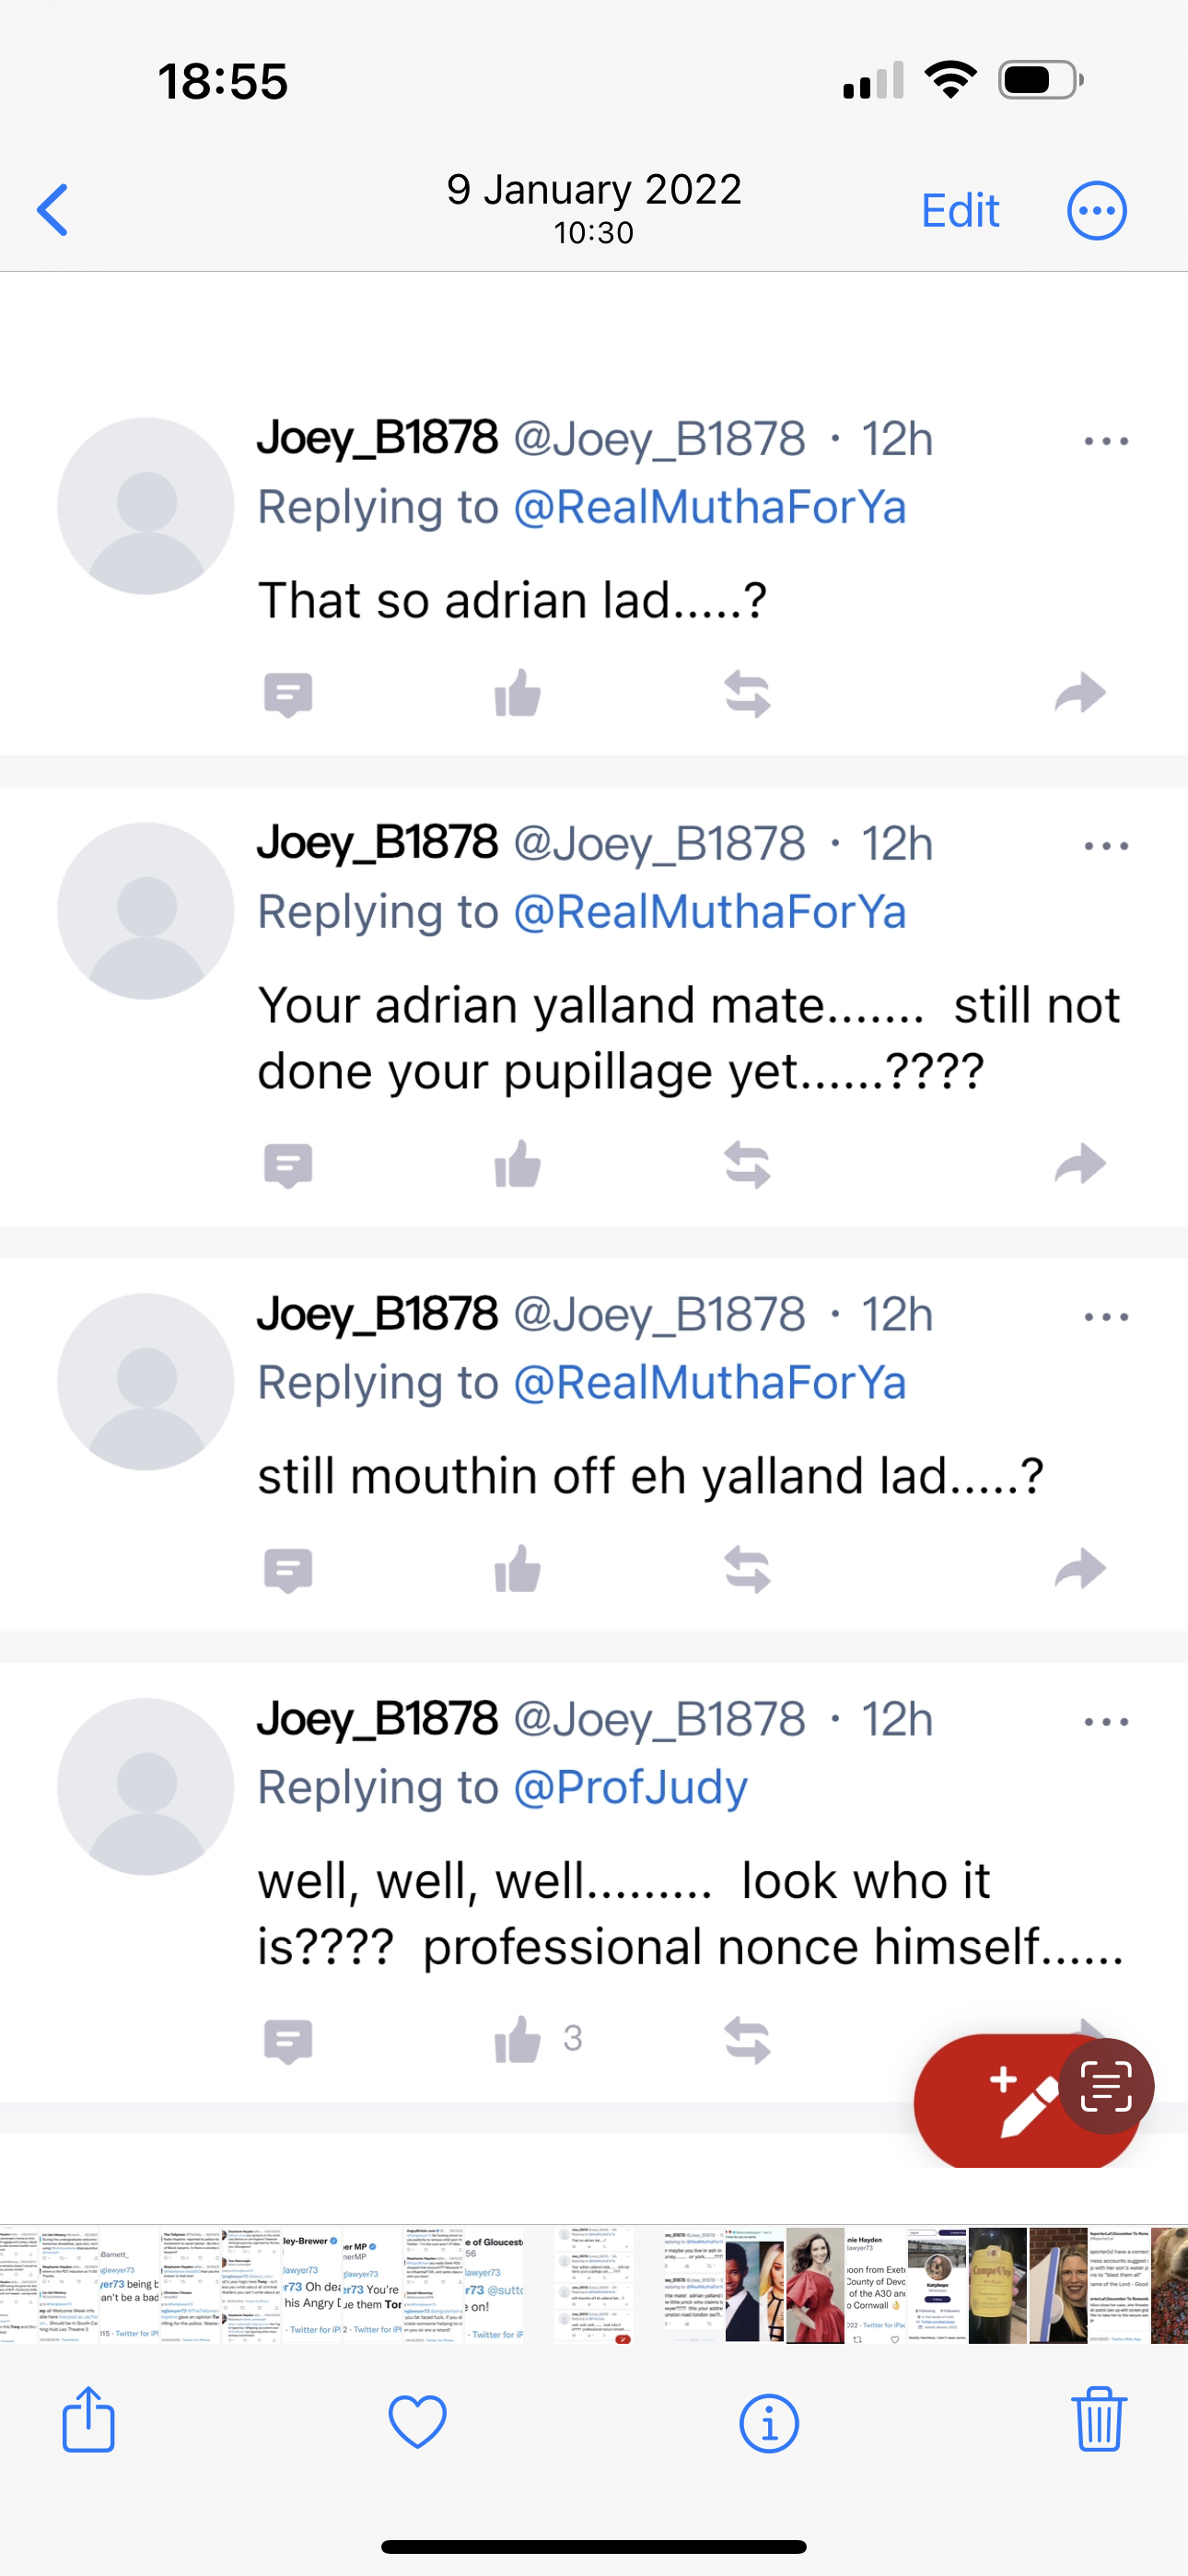Like the "That so adrian lad" tweet
This screenshot has width=1188, height=2576.
pyautogui.click(x=518, y=693)
